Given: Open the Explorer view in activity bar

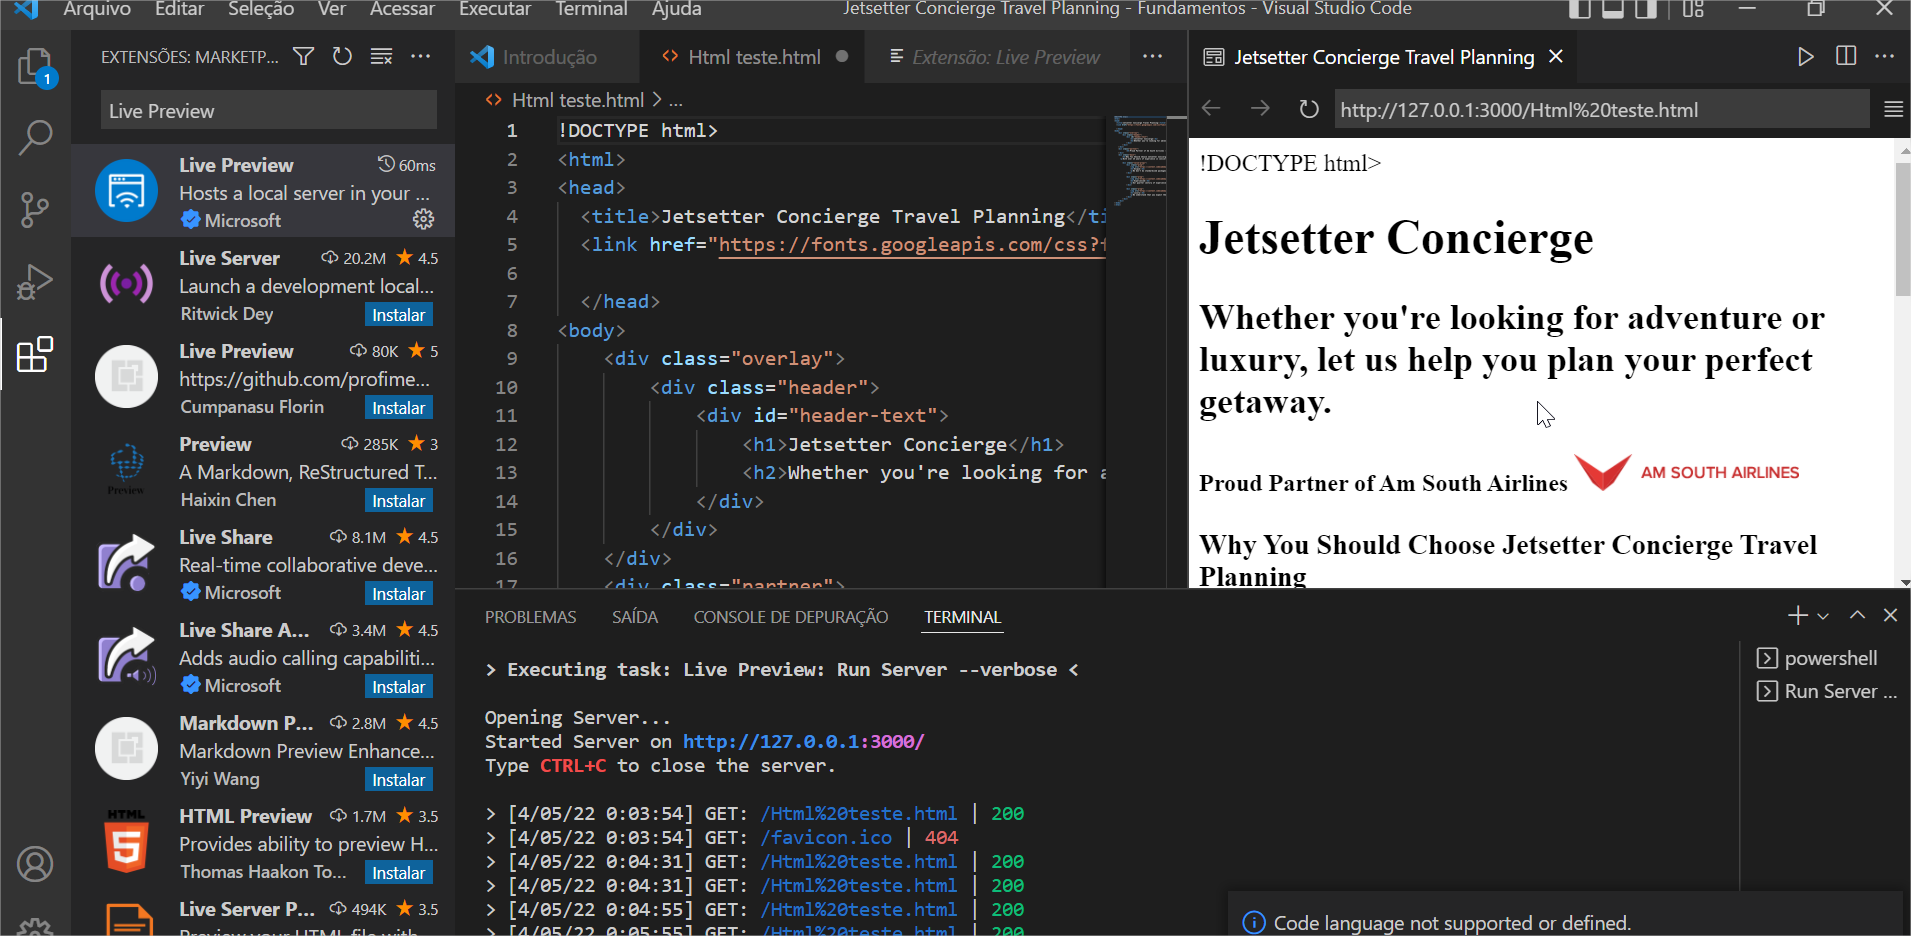Looking at the screenshot, I should coord(35,68).
